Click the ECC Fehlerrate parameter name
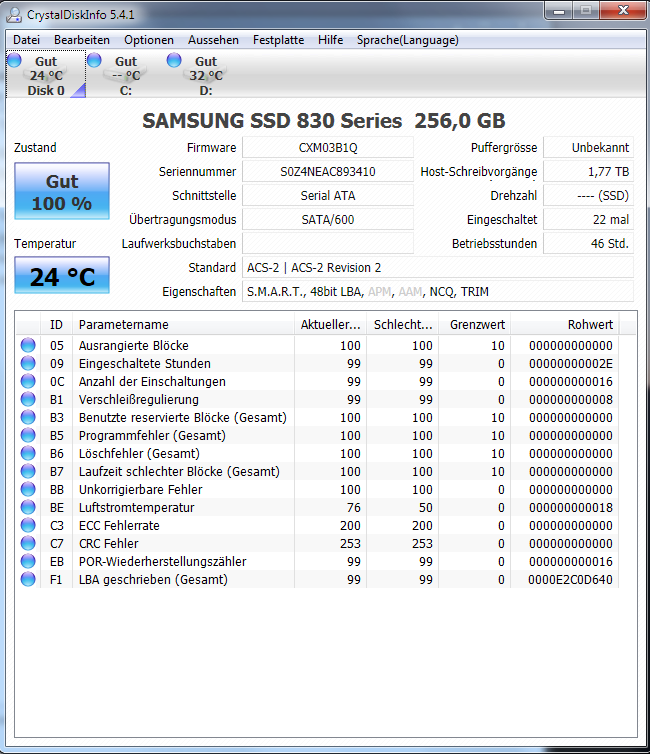The image size is (650, 754). pos(119,526)
